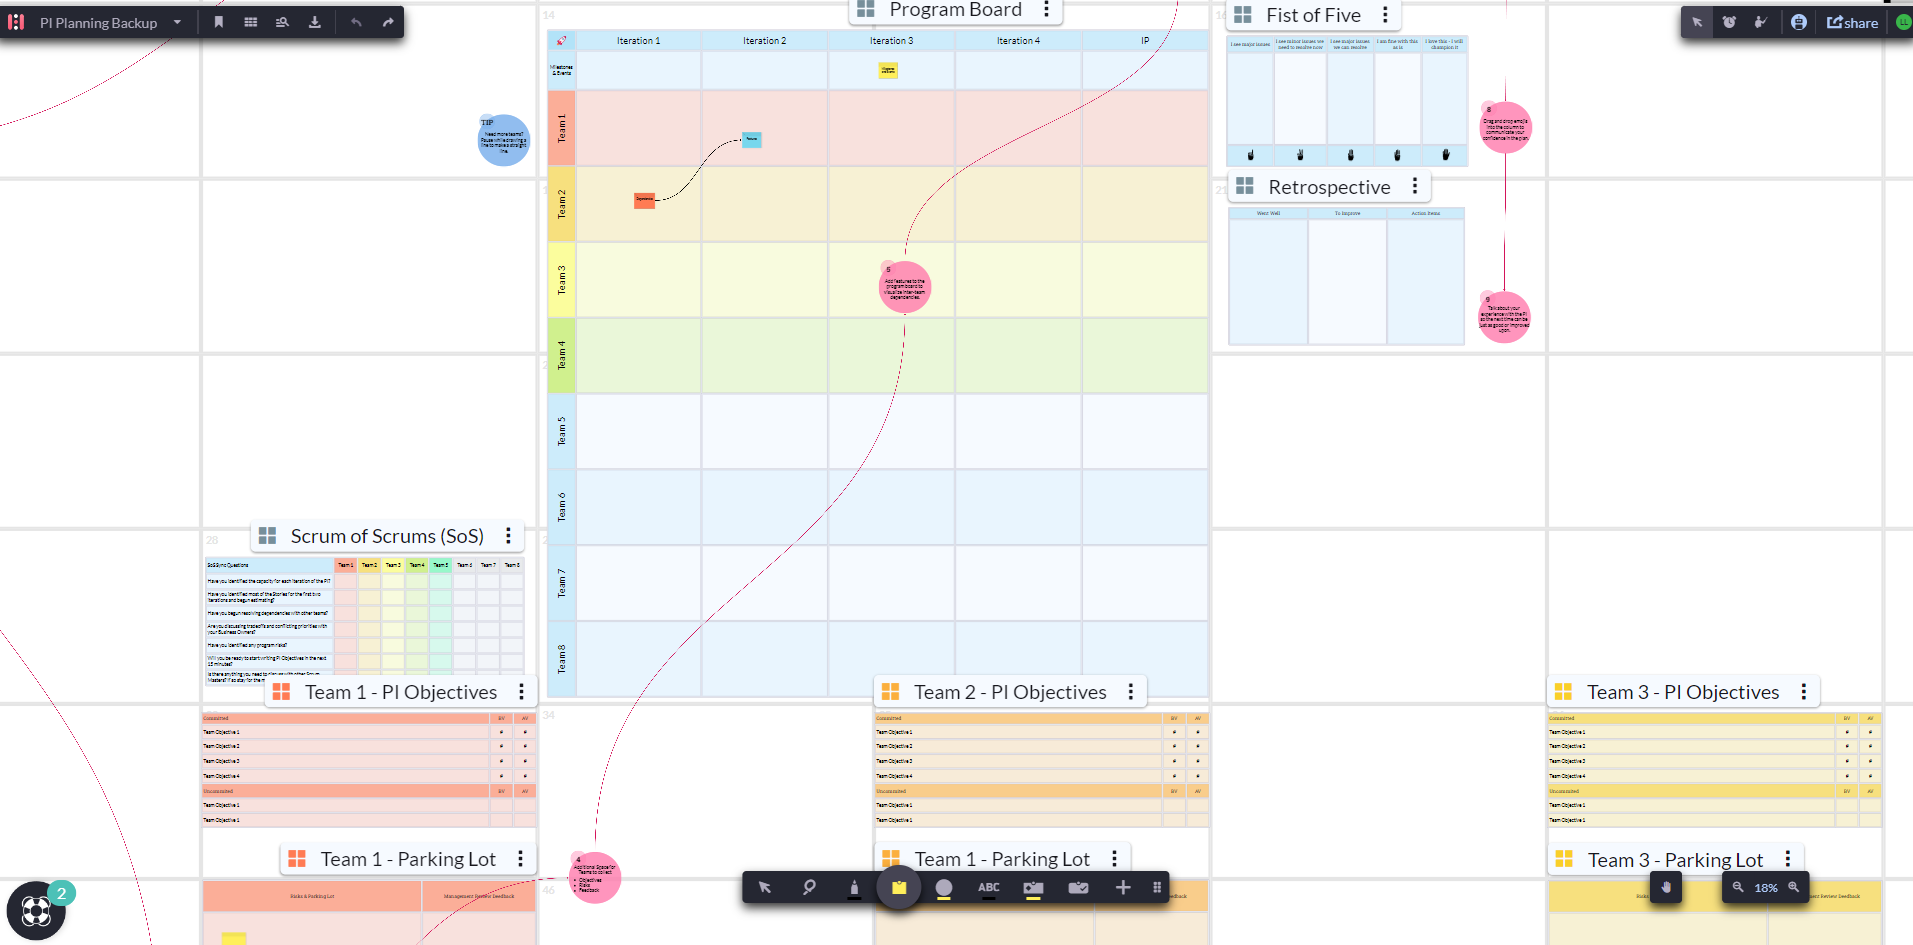
Task: Open Team 1 - PI Objectives options menu
Action: [x=521, y=692]
